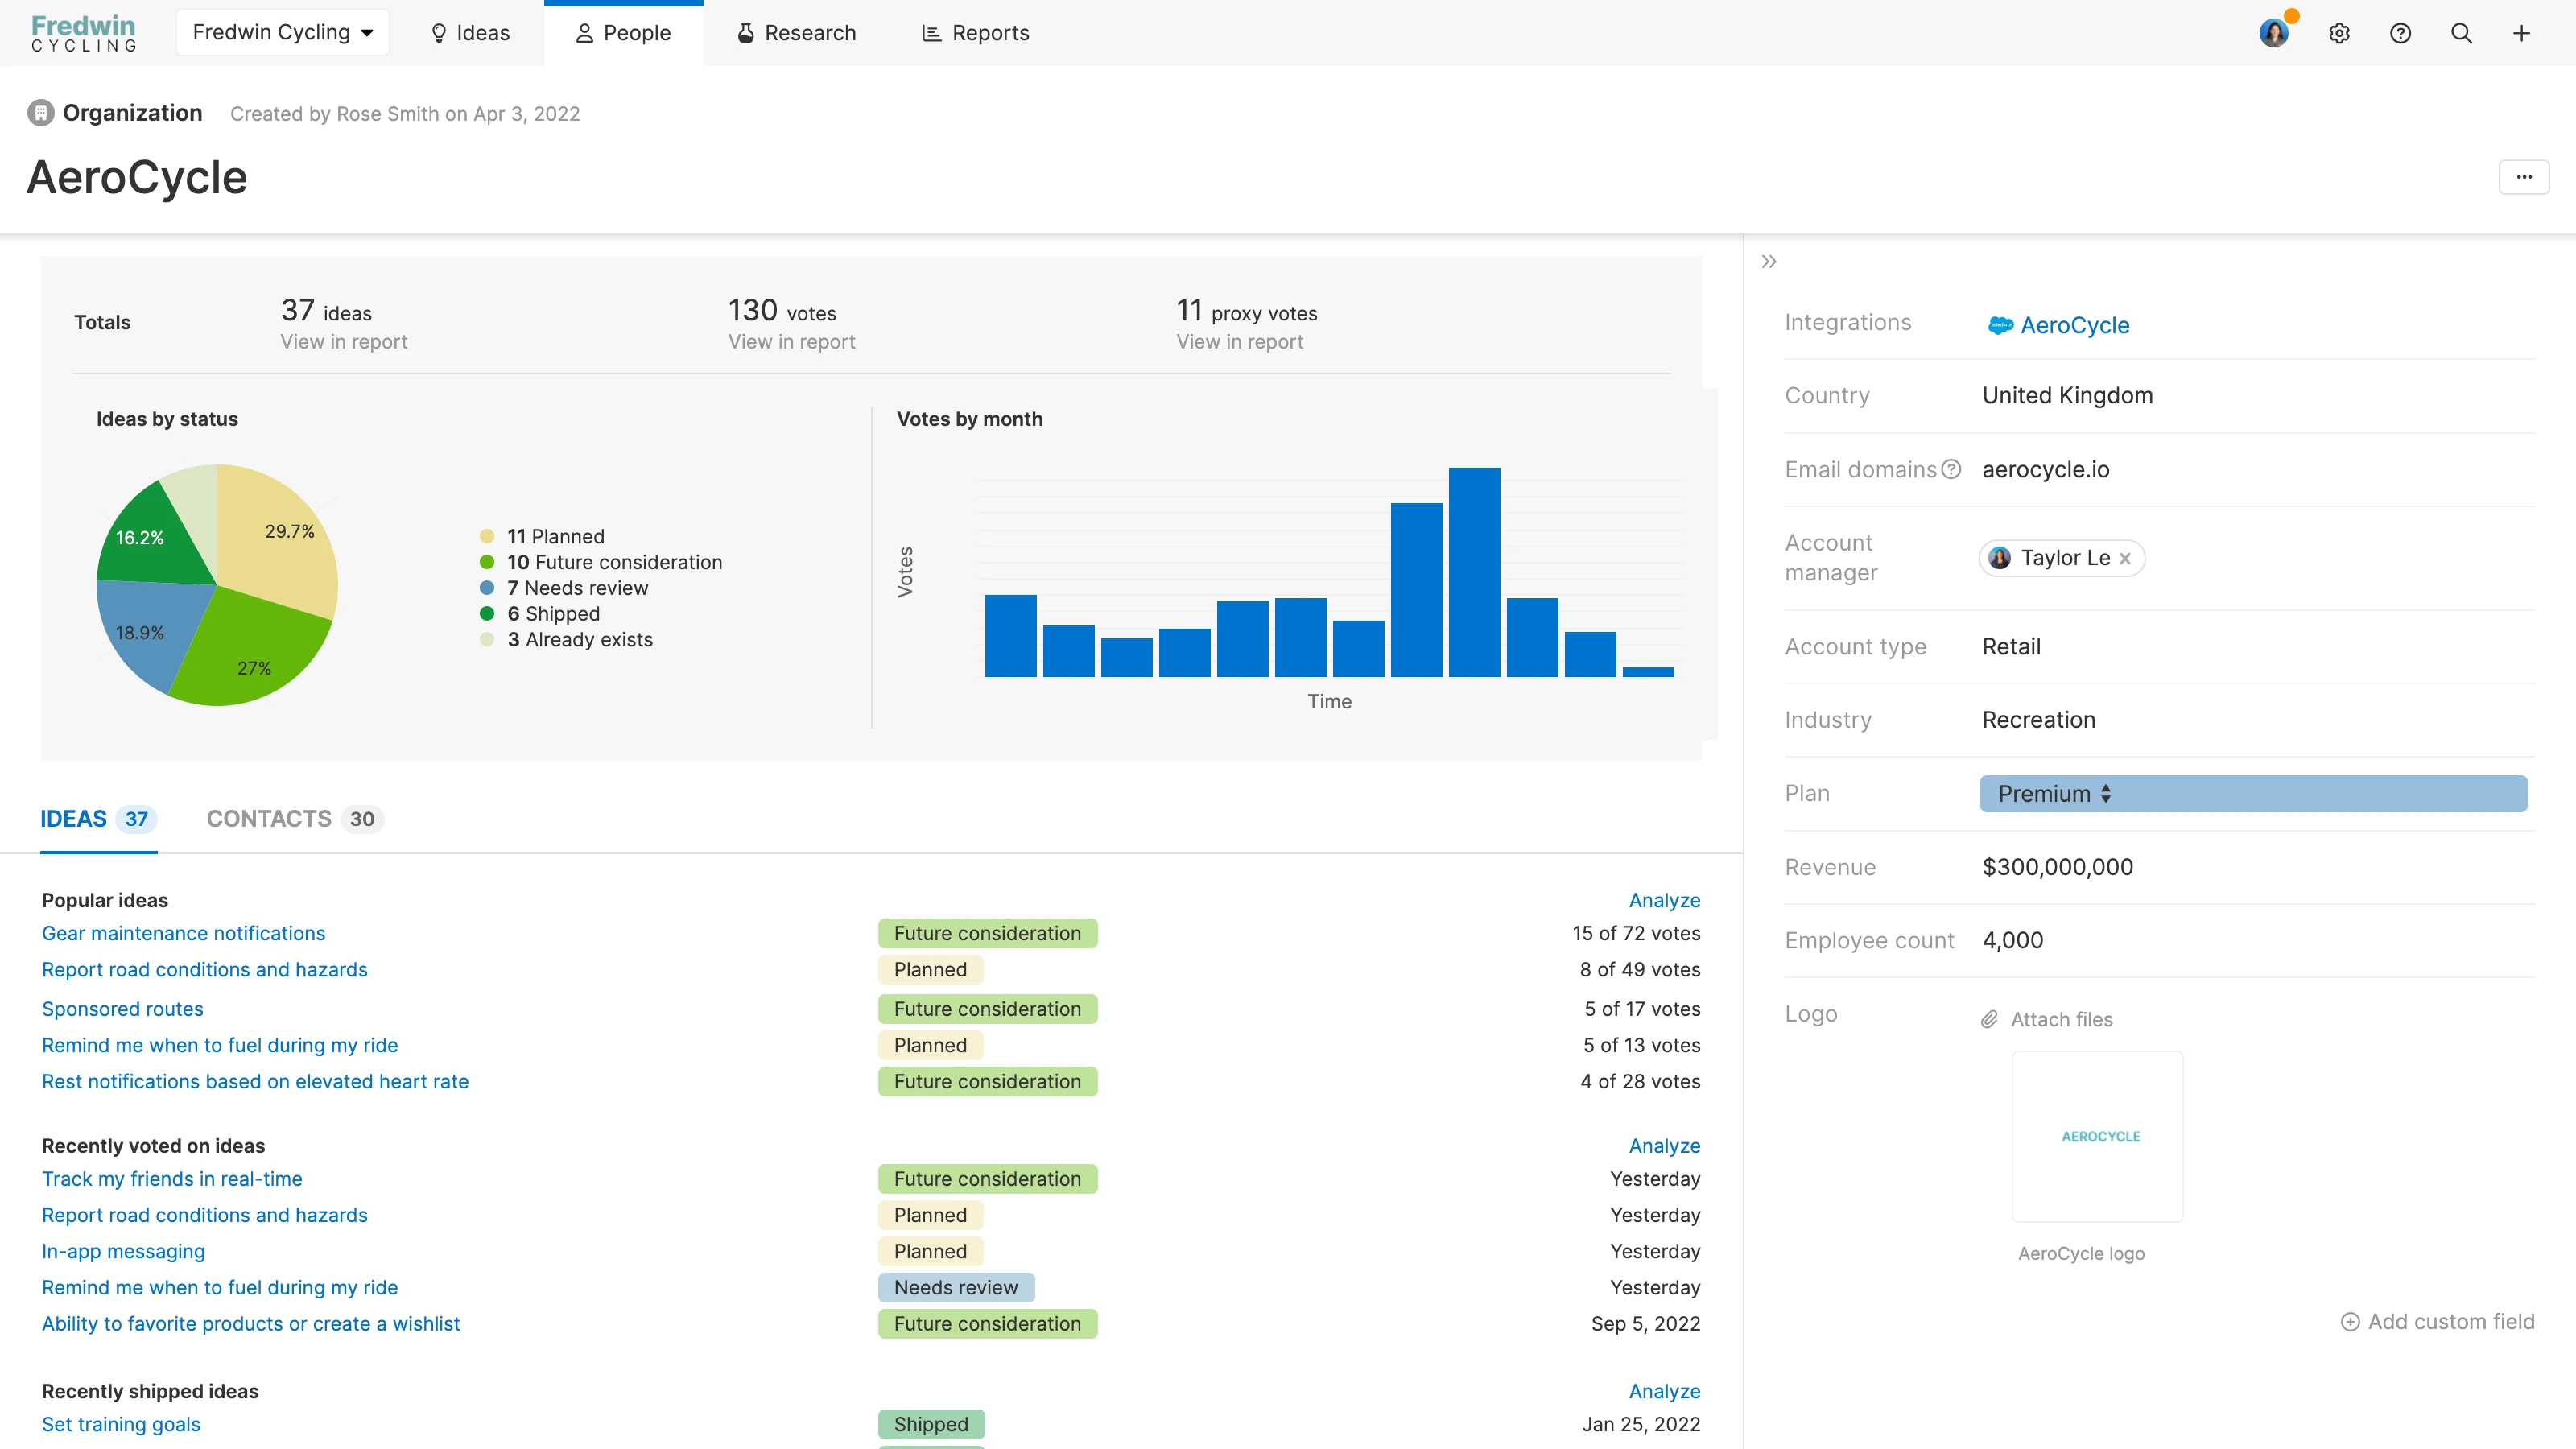Viewport: 2576px width, 1449px height.
Task: Collapse the details sidebar with double chevron
Action: pos(1768,261)
